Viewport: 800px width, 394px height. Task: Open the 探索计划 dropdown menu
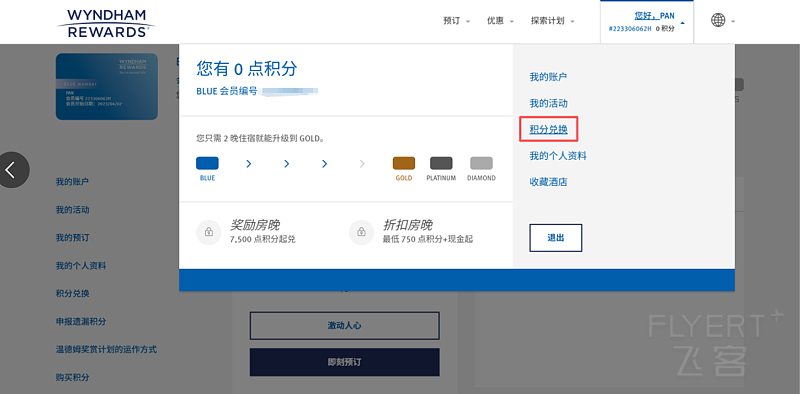pos(553,21)
